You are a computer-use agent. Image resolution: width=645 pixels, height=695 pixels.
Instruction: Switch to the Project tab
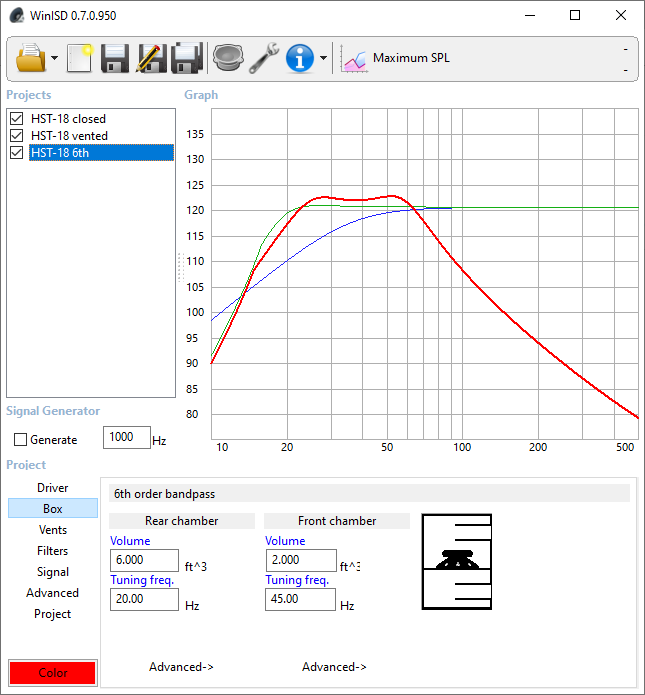[53, 614]
